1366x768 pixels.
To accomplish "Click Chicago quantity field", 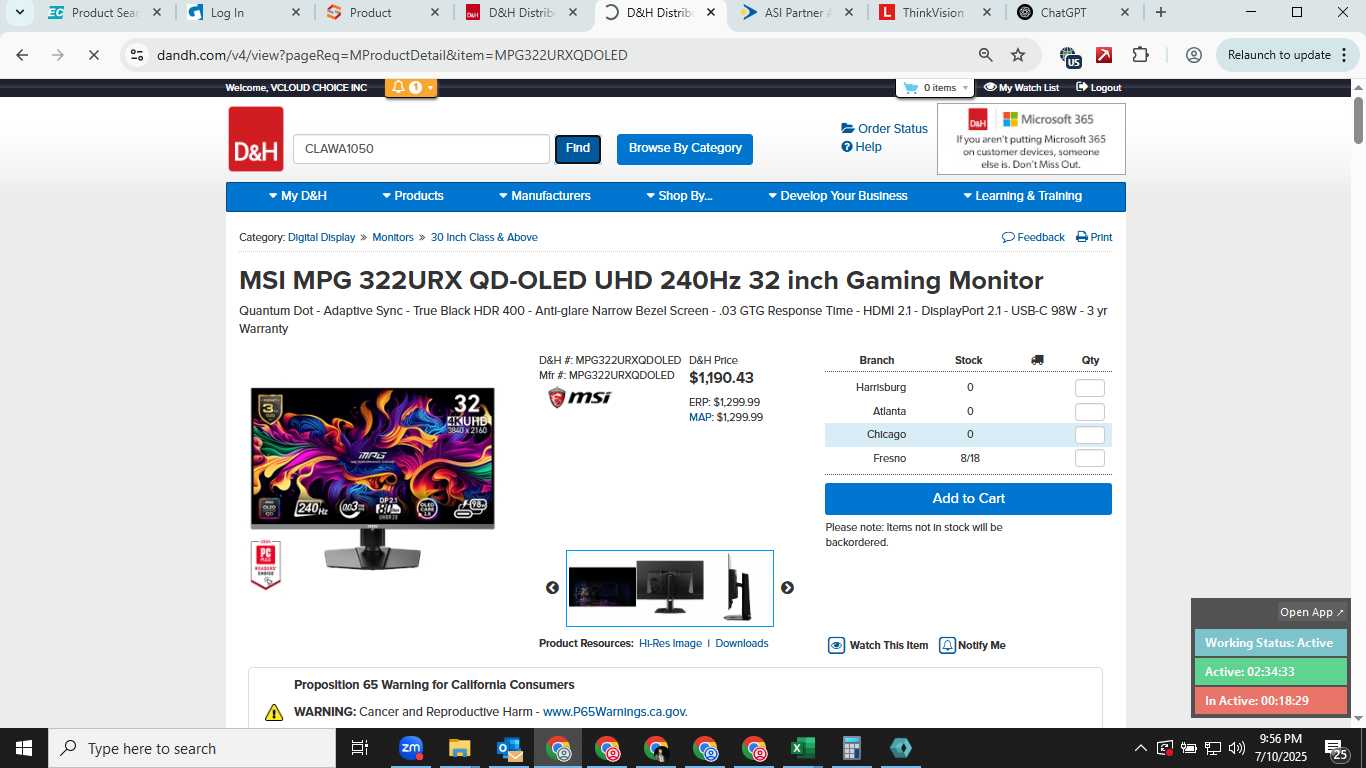I will pos(1090,435).
